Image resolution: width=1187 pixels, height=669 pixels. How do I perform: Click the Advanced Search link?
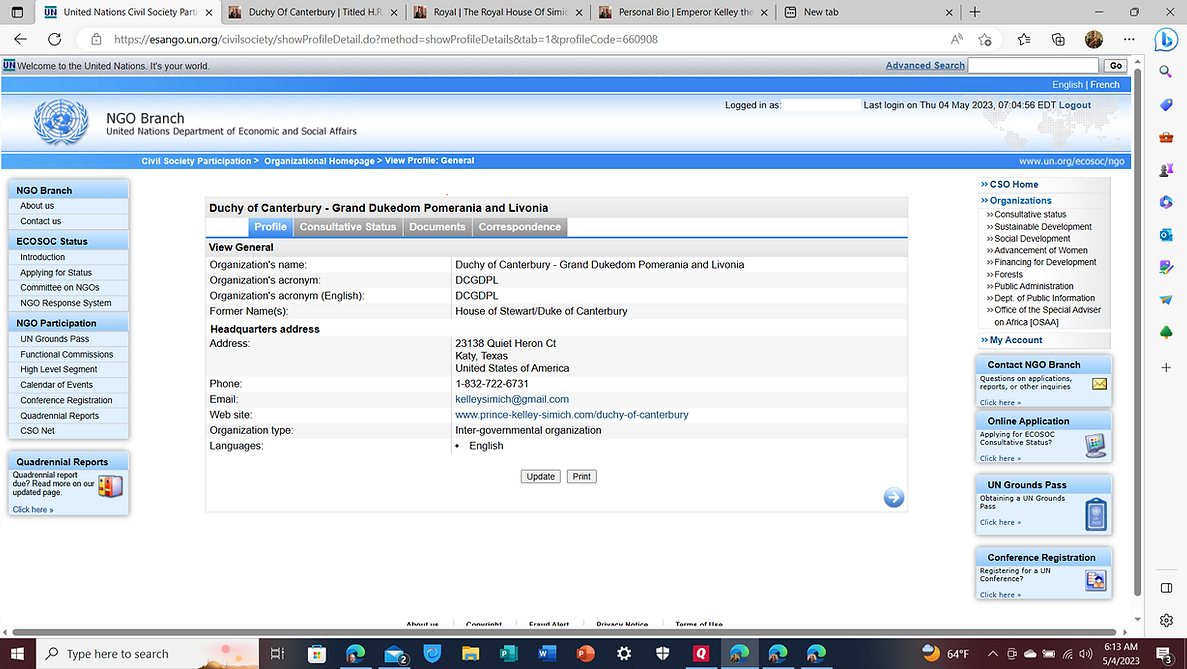pyautogui.click(x=925, y=66)
